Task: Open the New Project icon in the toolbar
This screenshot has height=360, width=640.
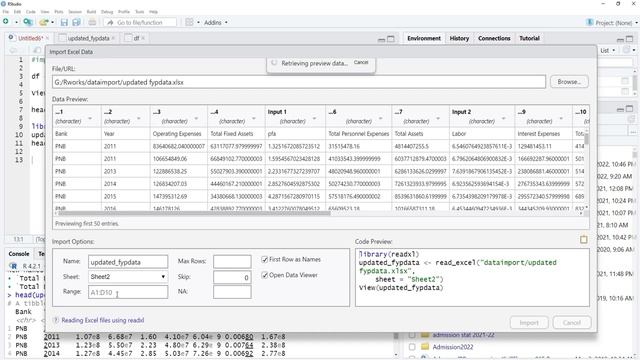Action: tap(28, 22)
